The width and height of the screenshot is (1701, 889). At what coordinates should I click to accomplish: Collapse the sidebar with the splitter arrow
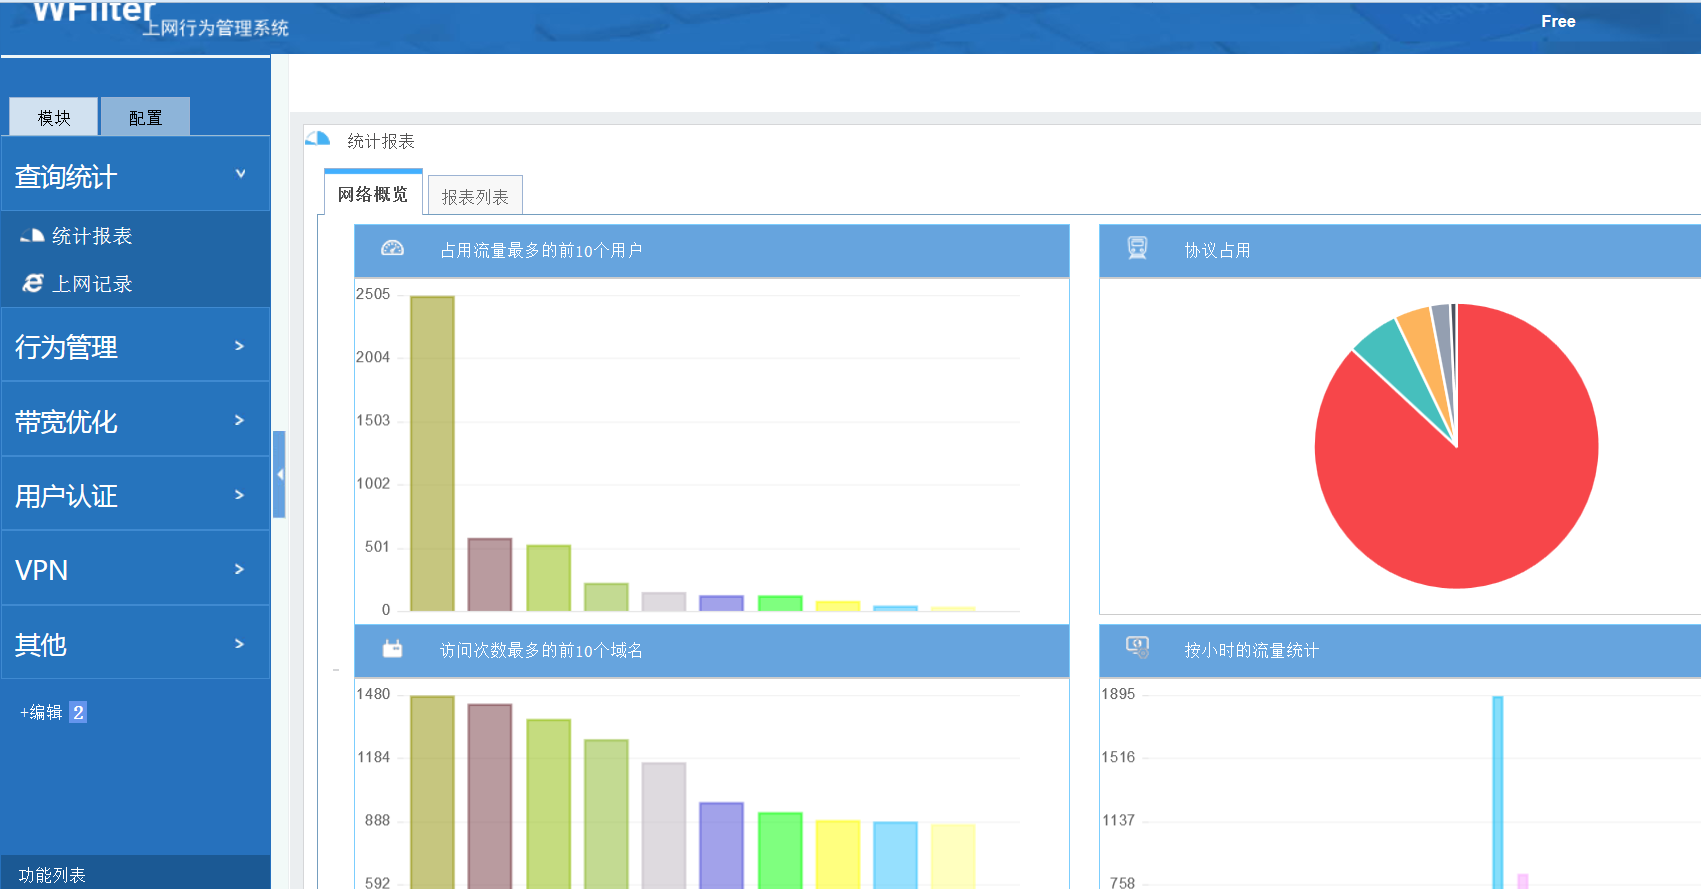tap(280, 474)
